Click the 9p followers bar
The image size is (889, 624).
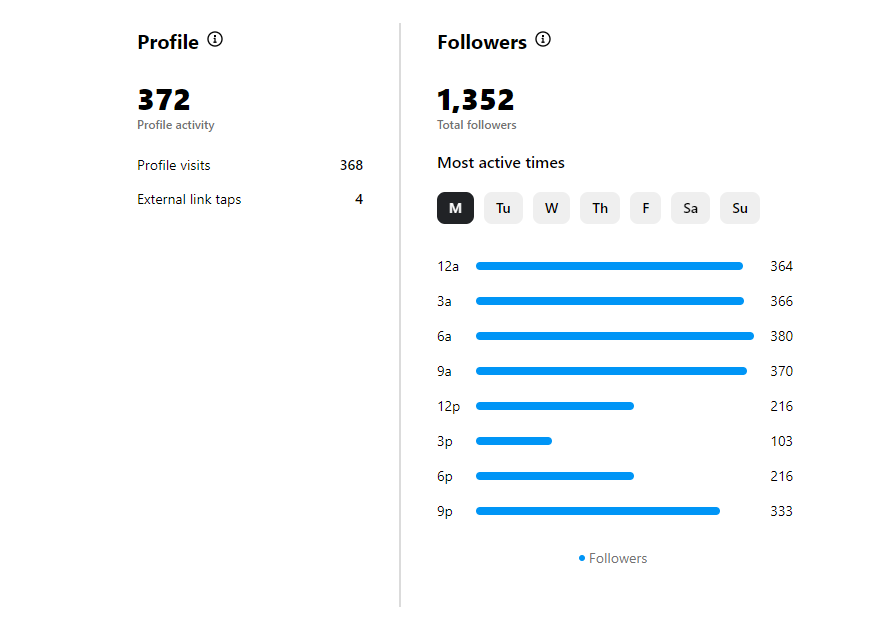coord(598,511)
